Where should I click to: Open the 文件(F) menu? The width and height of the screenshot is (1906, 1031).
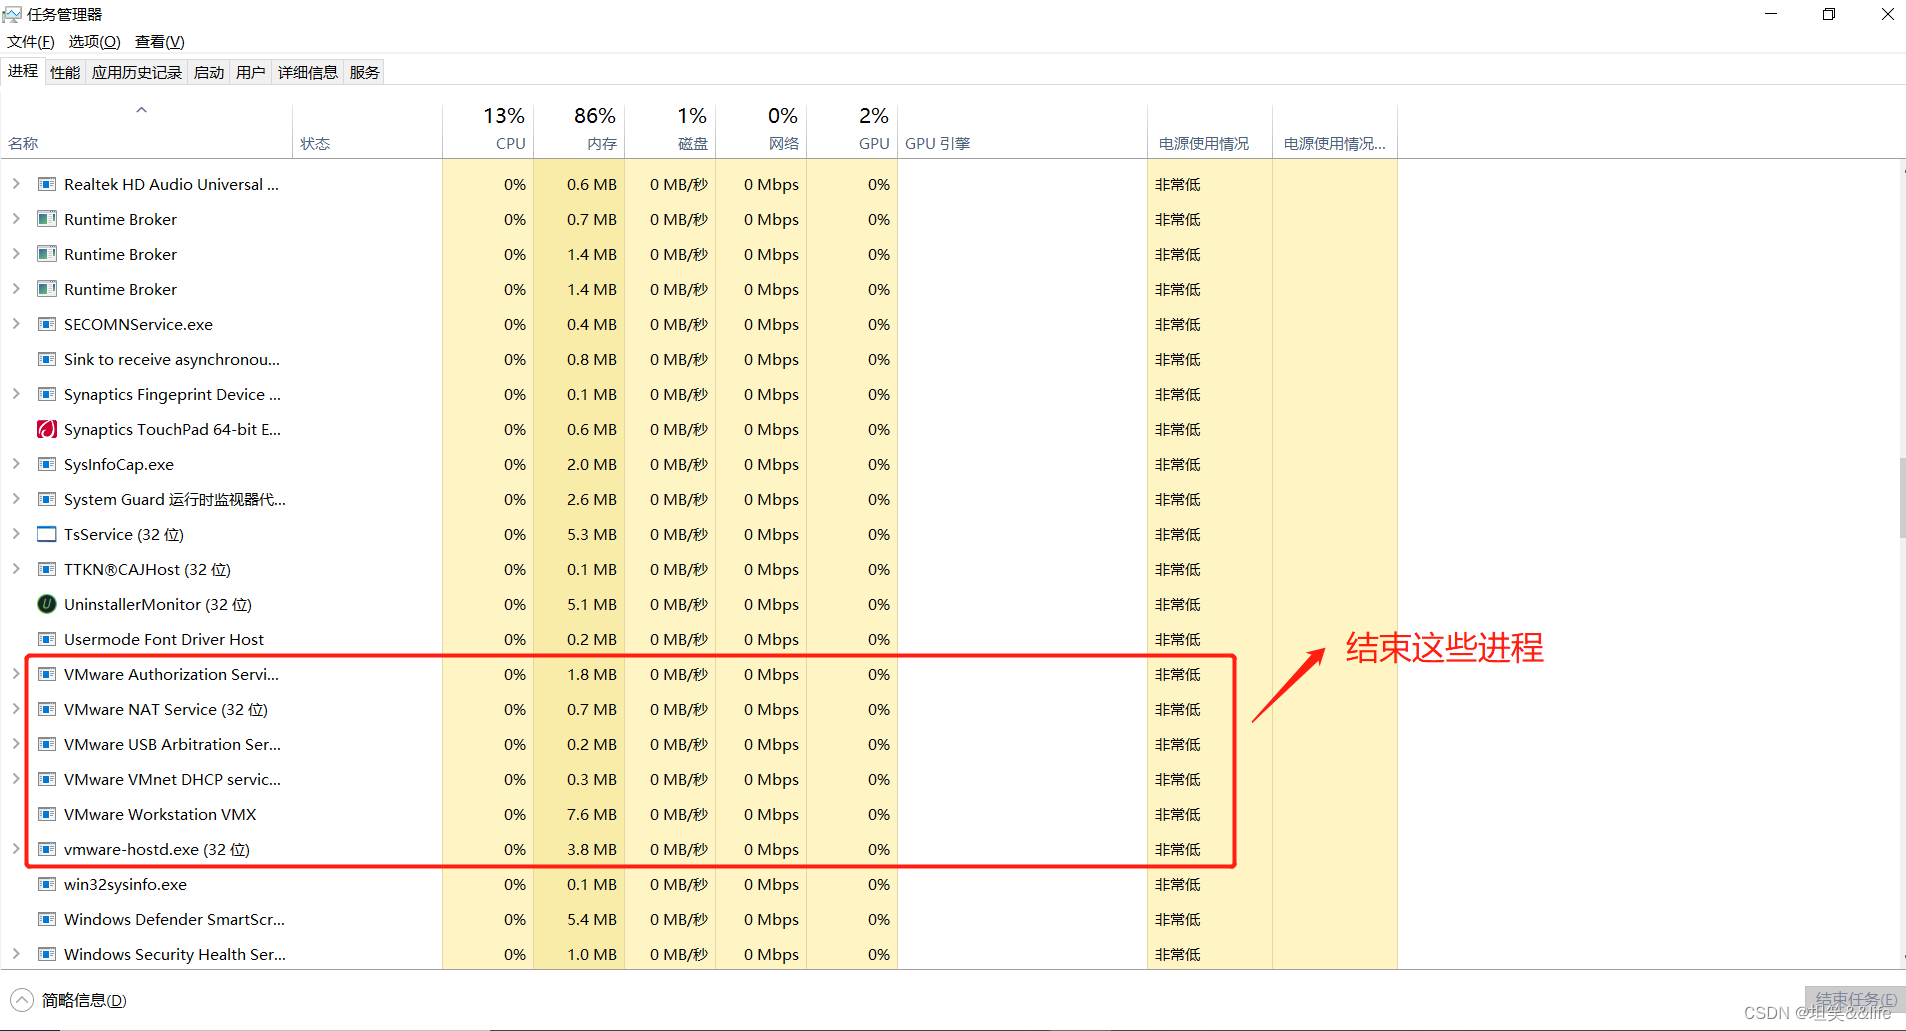[x=31, y=42]
